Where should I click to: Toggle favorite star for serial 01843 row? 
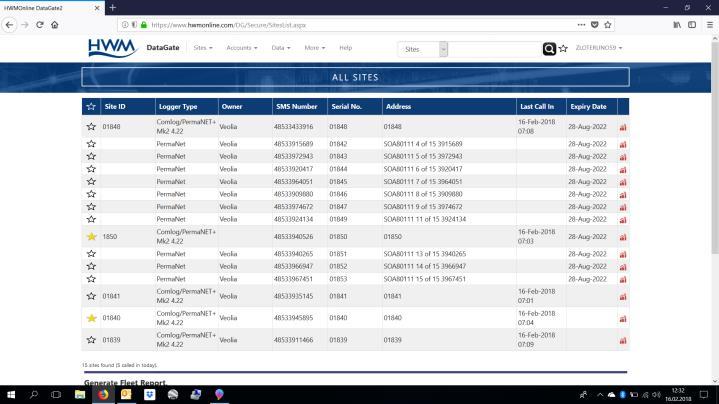click(91, 156)
